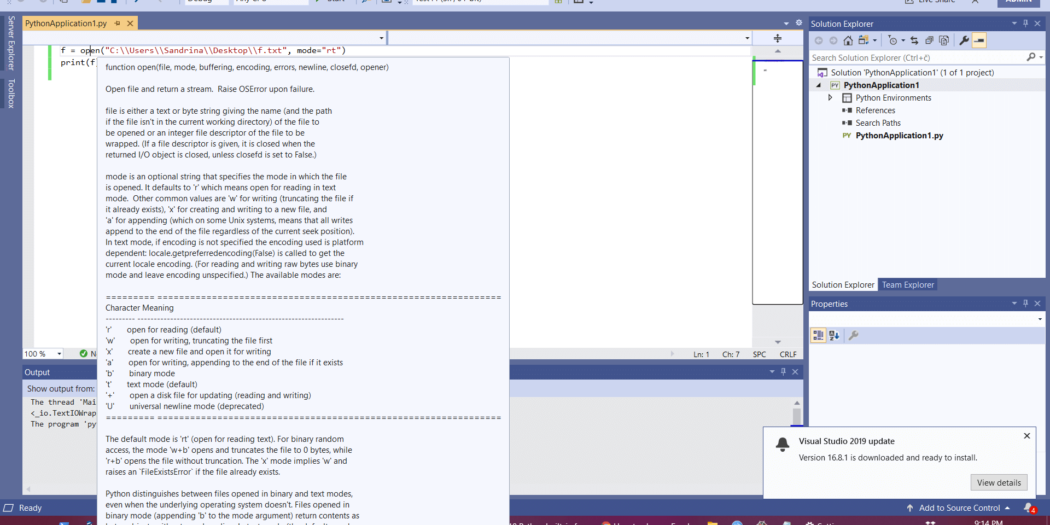This screenshot has width=1050, height=525.
Task: Click Solution Explorer back navigation arrow
Action: [818, 41]
